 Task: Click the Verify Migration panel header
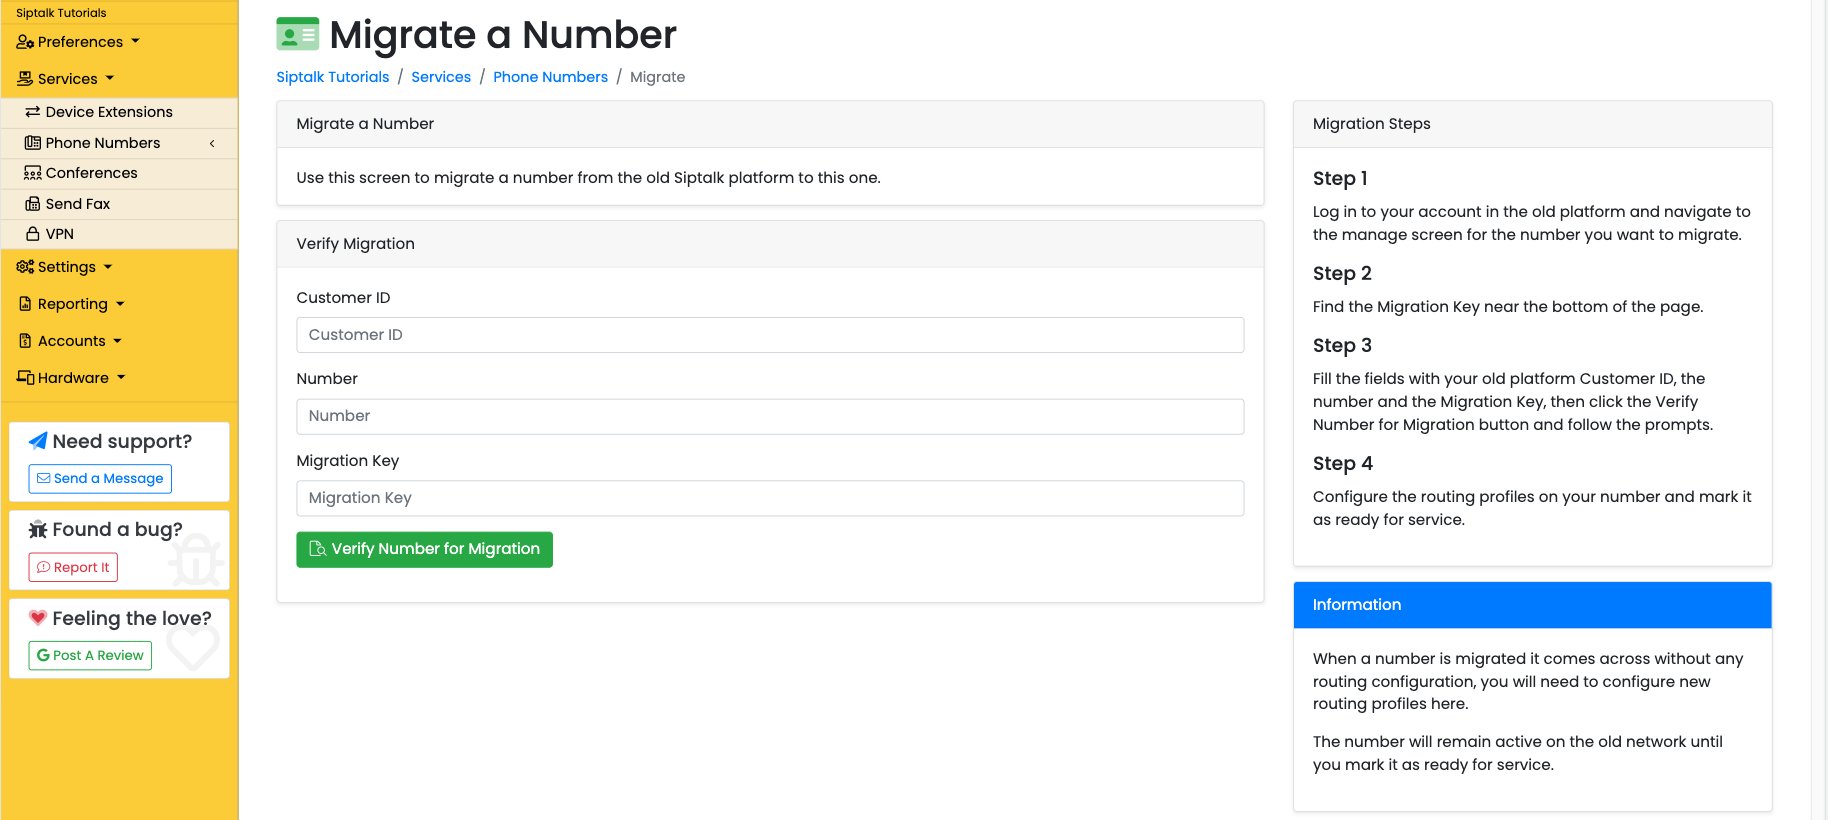[770, 244]
